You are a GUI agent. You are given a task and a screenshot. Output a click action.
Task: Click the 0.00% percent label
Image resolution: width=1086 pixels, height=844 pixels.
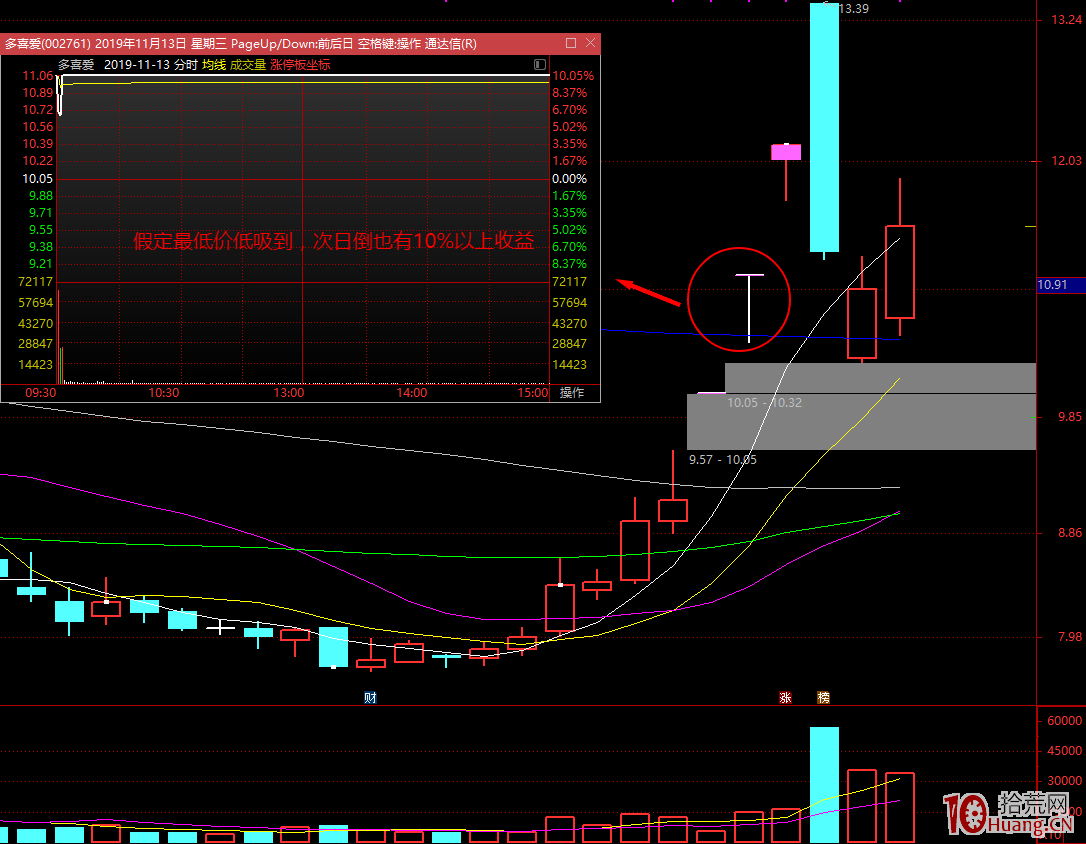point(569,179)
